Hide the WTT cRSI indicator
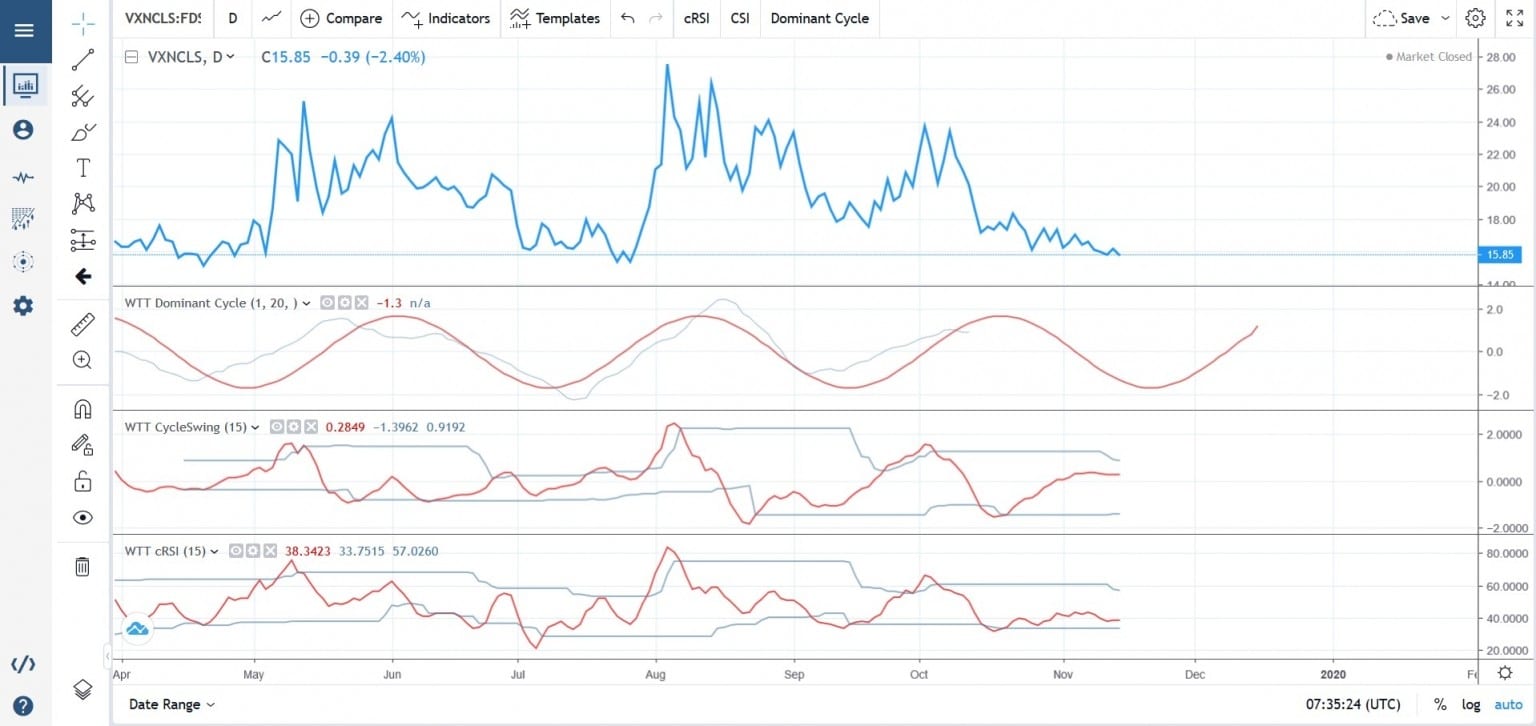Screen dimensions: 1536x726 (236, 550)
